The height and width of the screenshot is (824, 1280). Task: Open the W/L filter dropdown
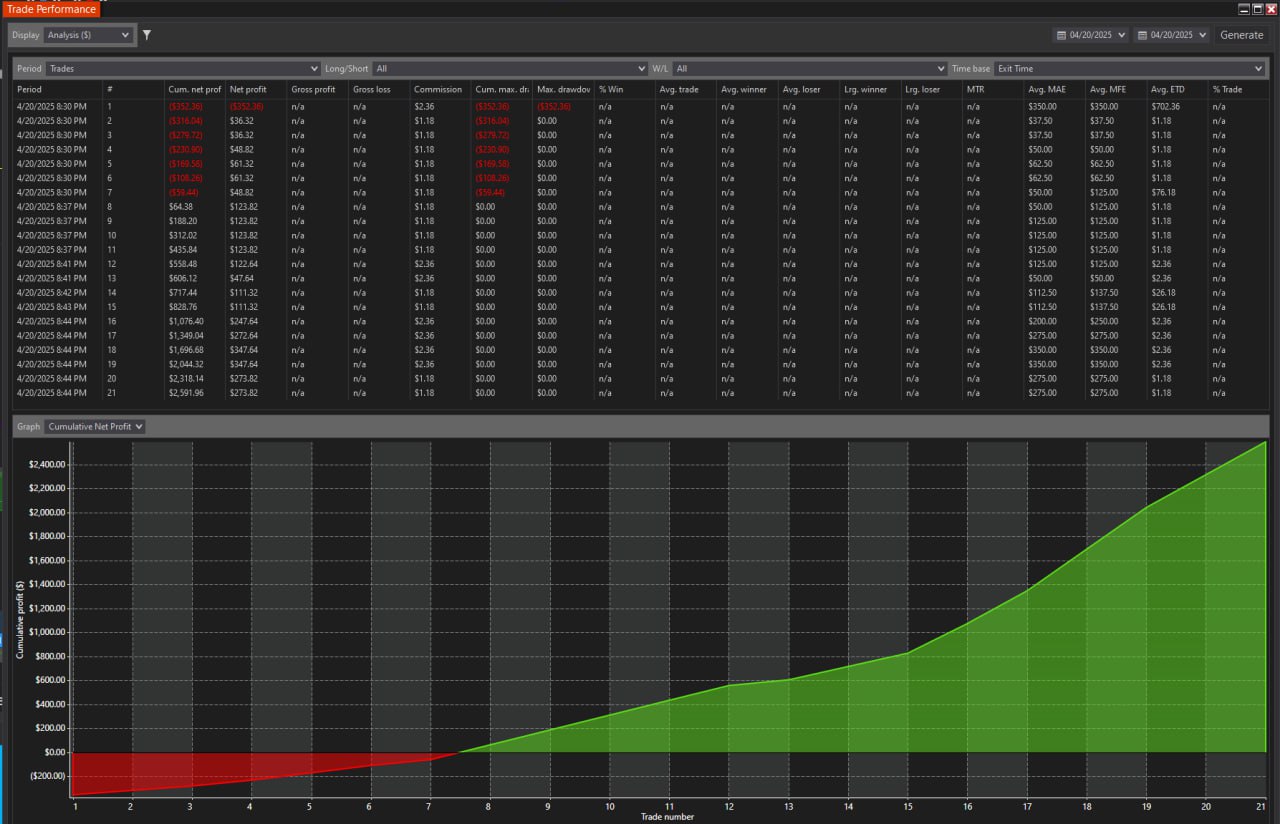point(810,69)
